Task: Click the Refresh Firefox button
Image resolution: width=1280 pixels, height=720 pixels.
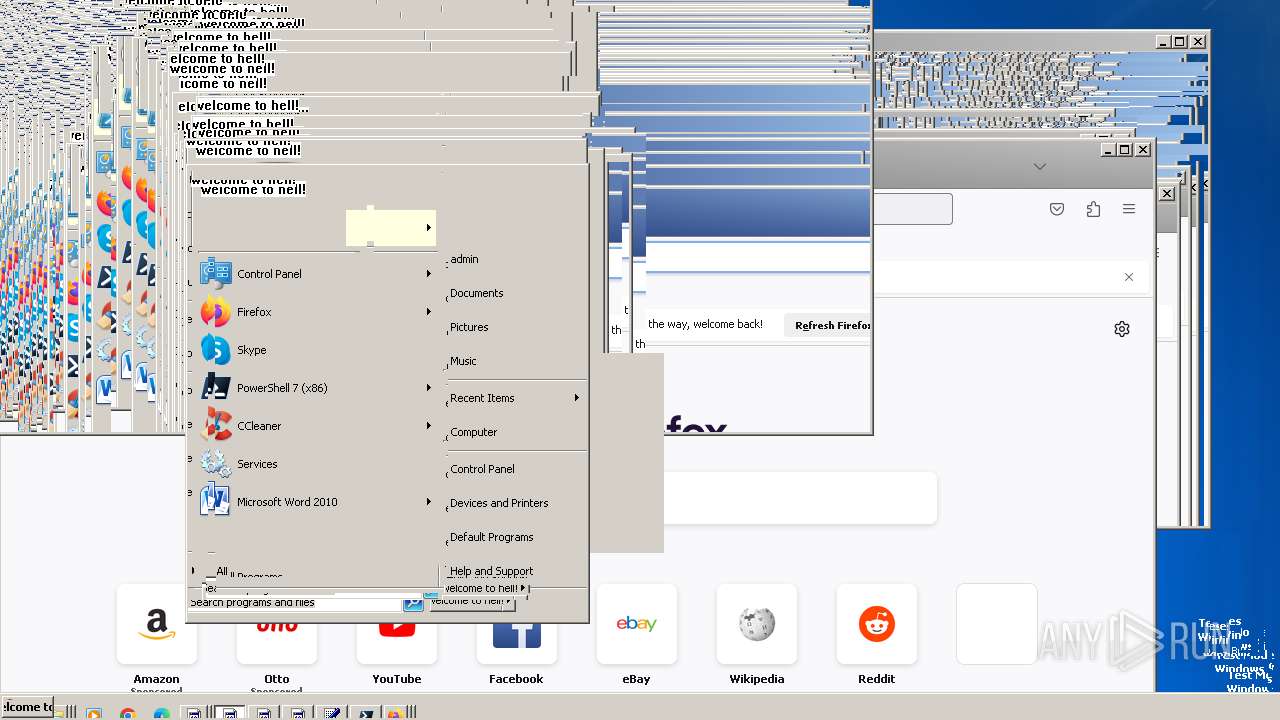Action: coord(827,325)
